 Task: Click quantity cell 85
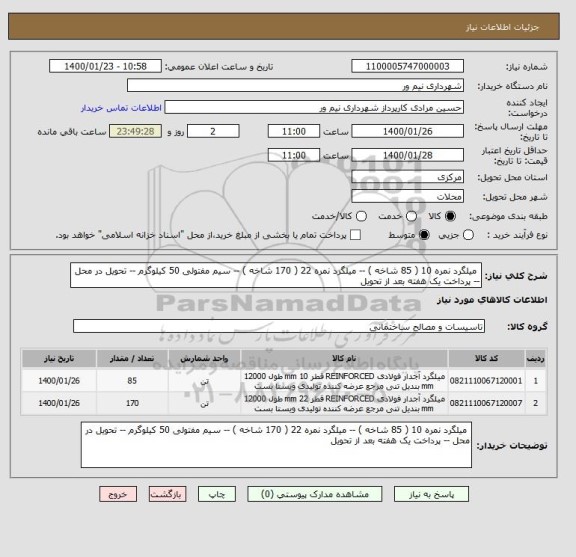coord(132,381)
